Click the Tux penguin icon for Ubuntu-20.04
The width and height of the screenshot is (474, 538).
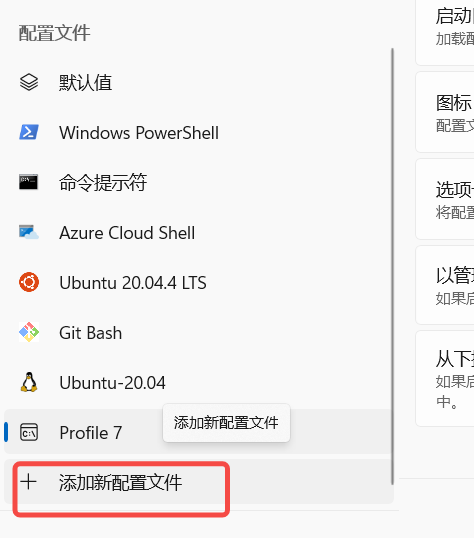(x=29, y=382)
